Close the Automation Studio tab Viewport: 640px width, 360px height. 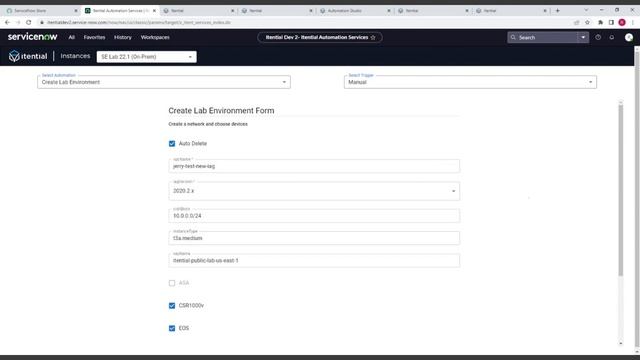click(x=389, y=11)
